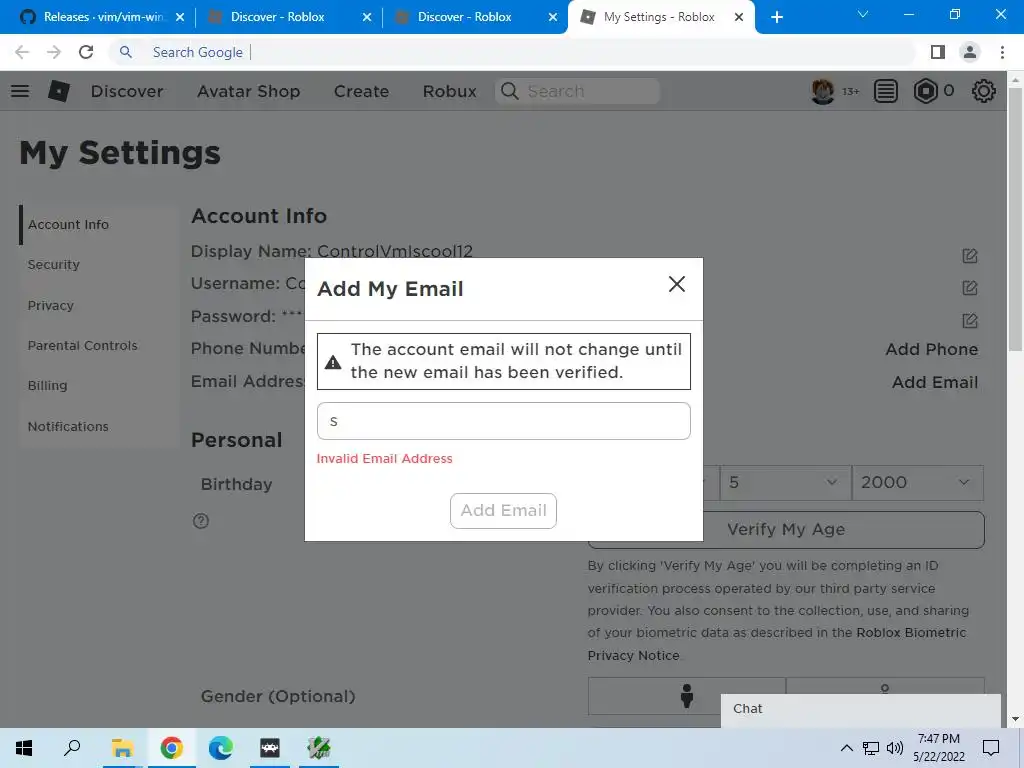Edit the Password pencil icon
The height and width of the screenshot is (768, 1024).
tap(970, 321)
